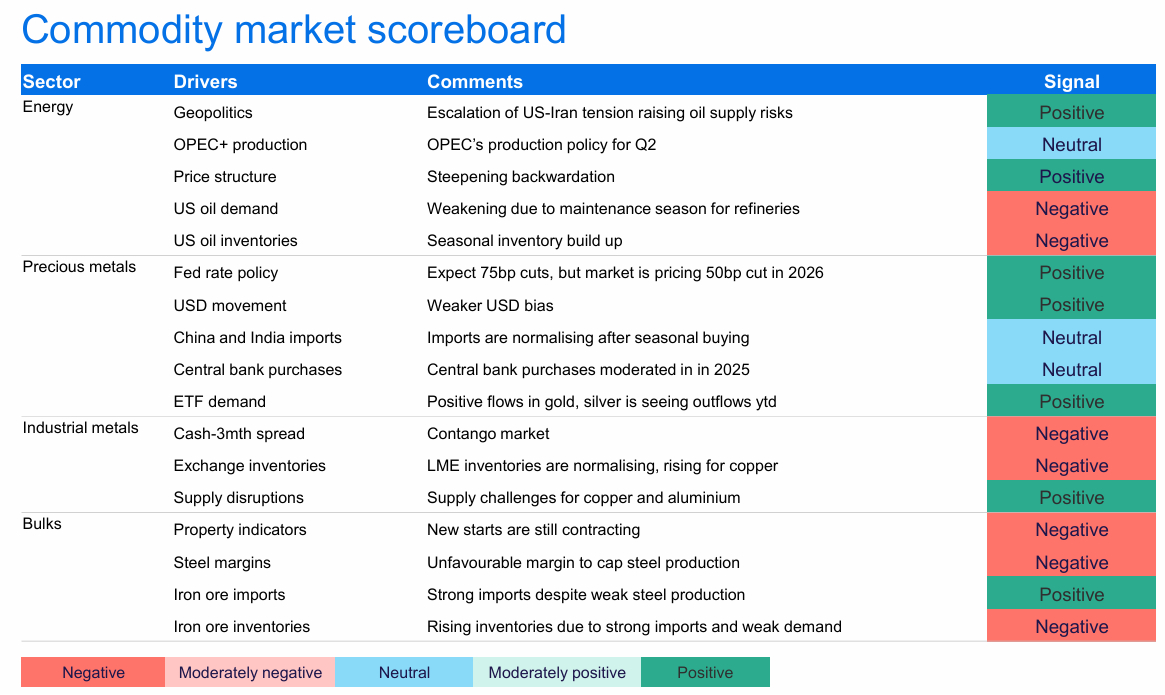Click the Fed rate policy driver
The width and height of the screenshot is (1165, 695).
pos(226,273)
